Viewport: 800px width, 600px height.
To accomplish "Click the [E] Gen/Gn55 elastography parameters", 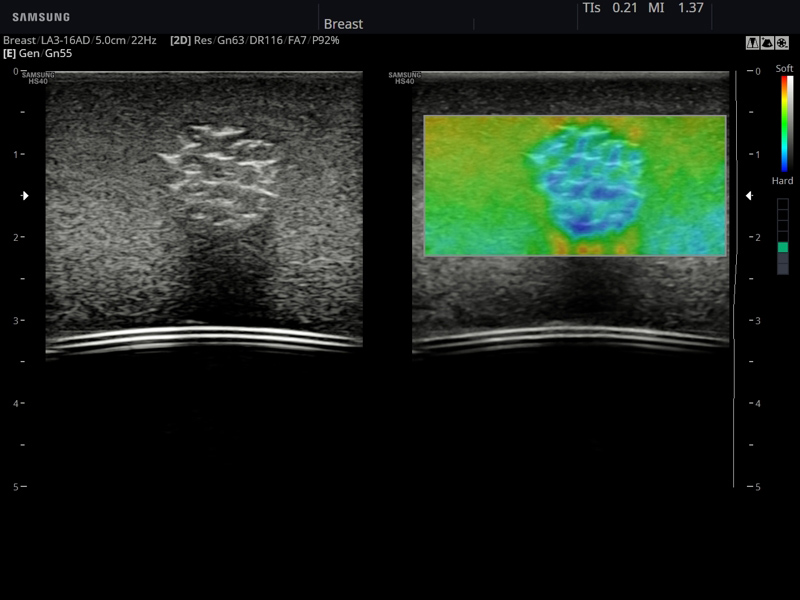I will tap(37, 54).
